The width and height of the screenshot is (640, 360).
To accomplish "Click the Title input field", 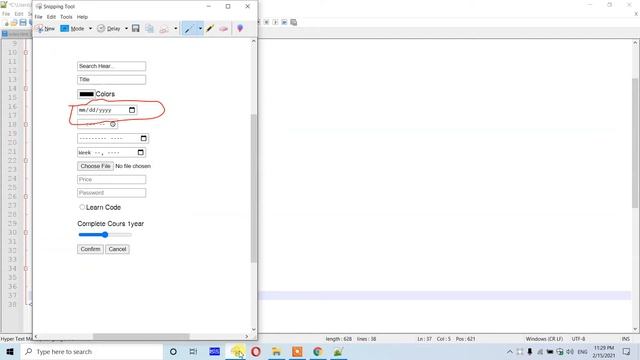I will tap(111, 80).
